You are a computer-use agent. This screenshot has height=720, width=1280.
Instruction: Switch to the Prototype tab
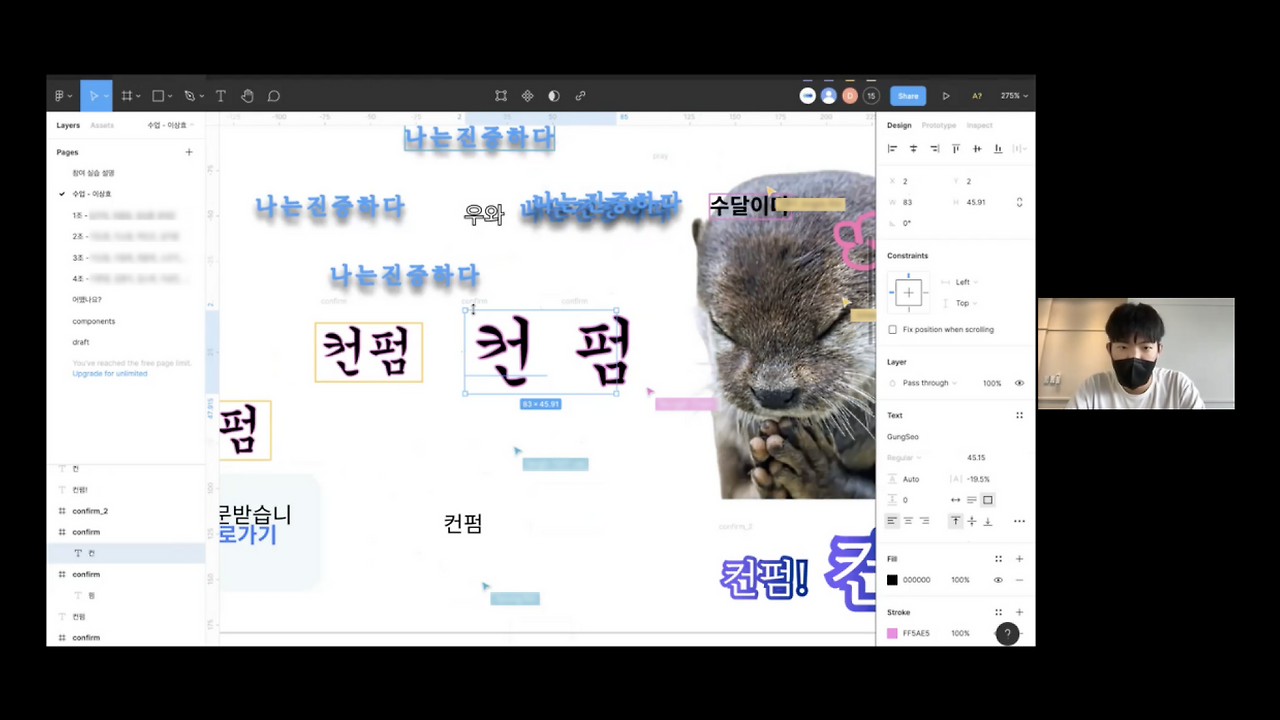939,125
